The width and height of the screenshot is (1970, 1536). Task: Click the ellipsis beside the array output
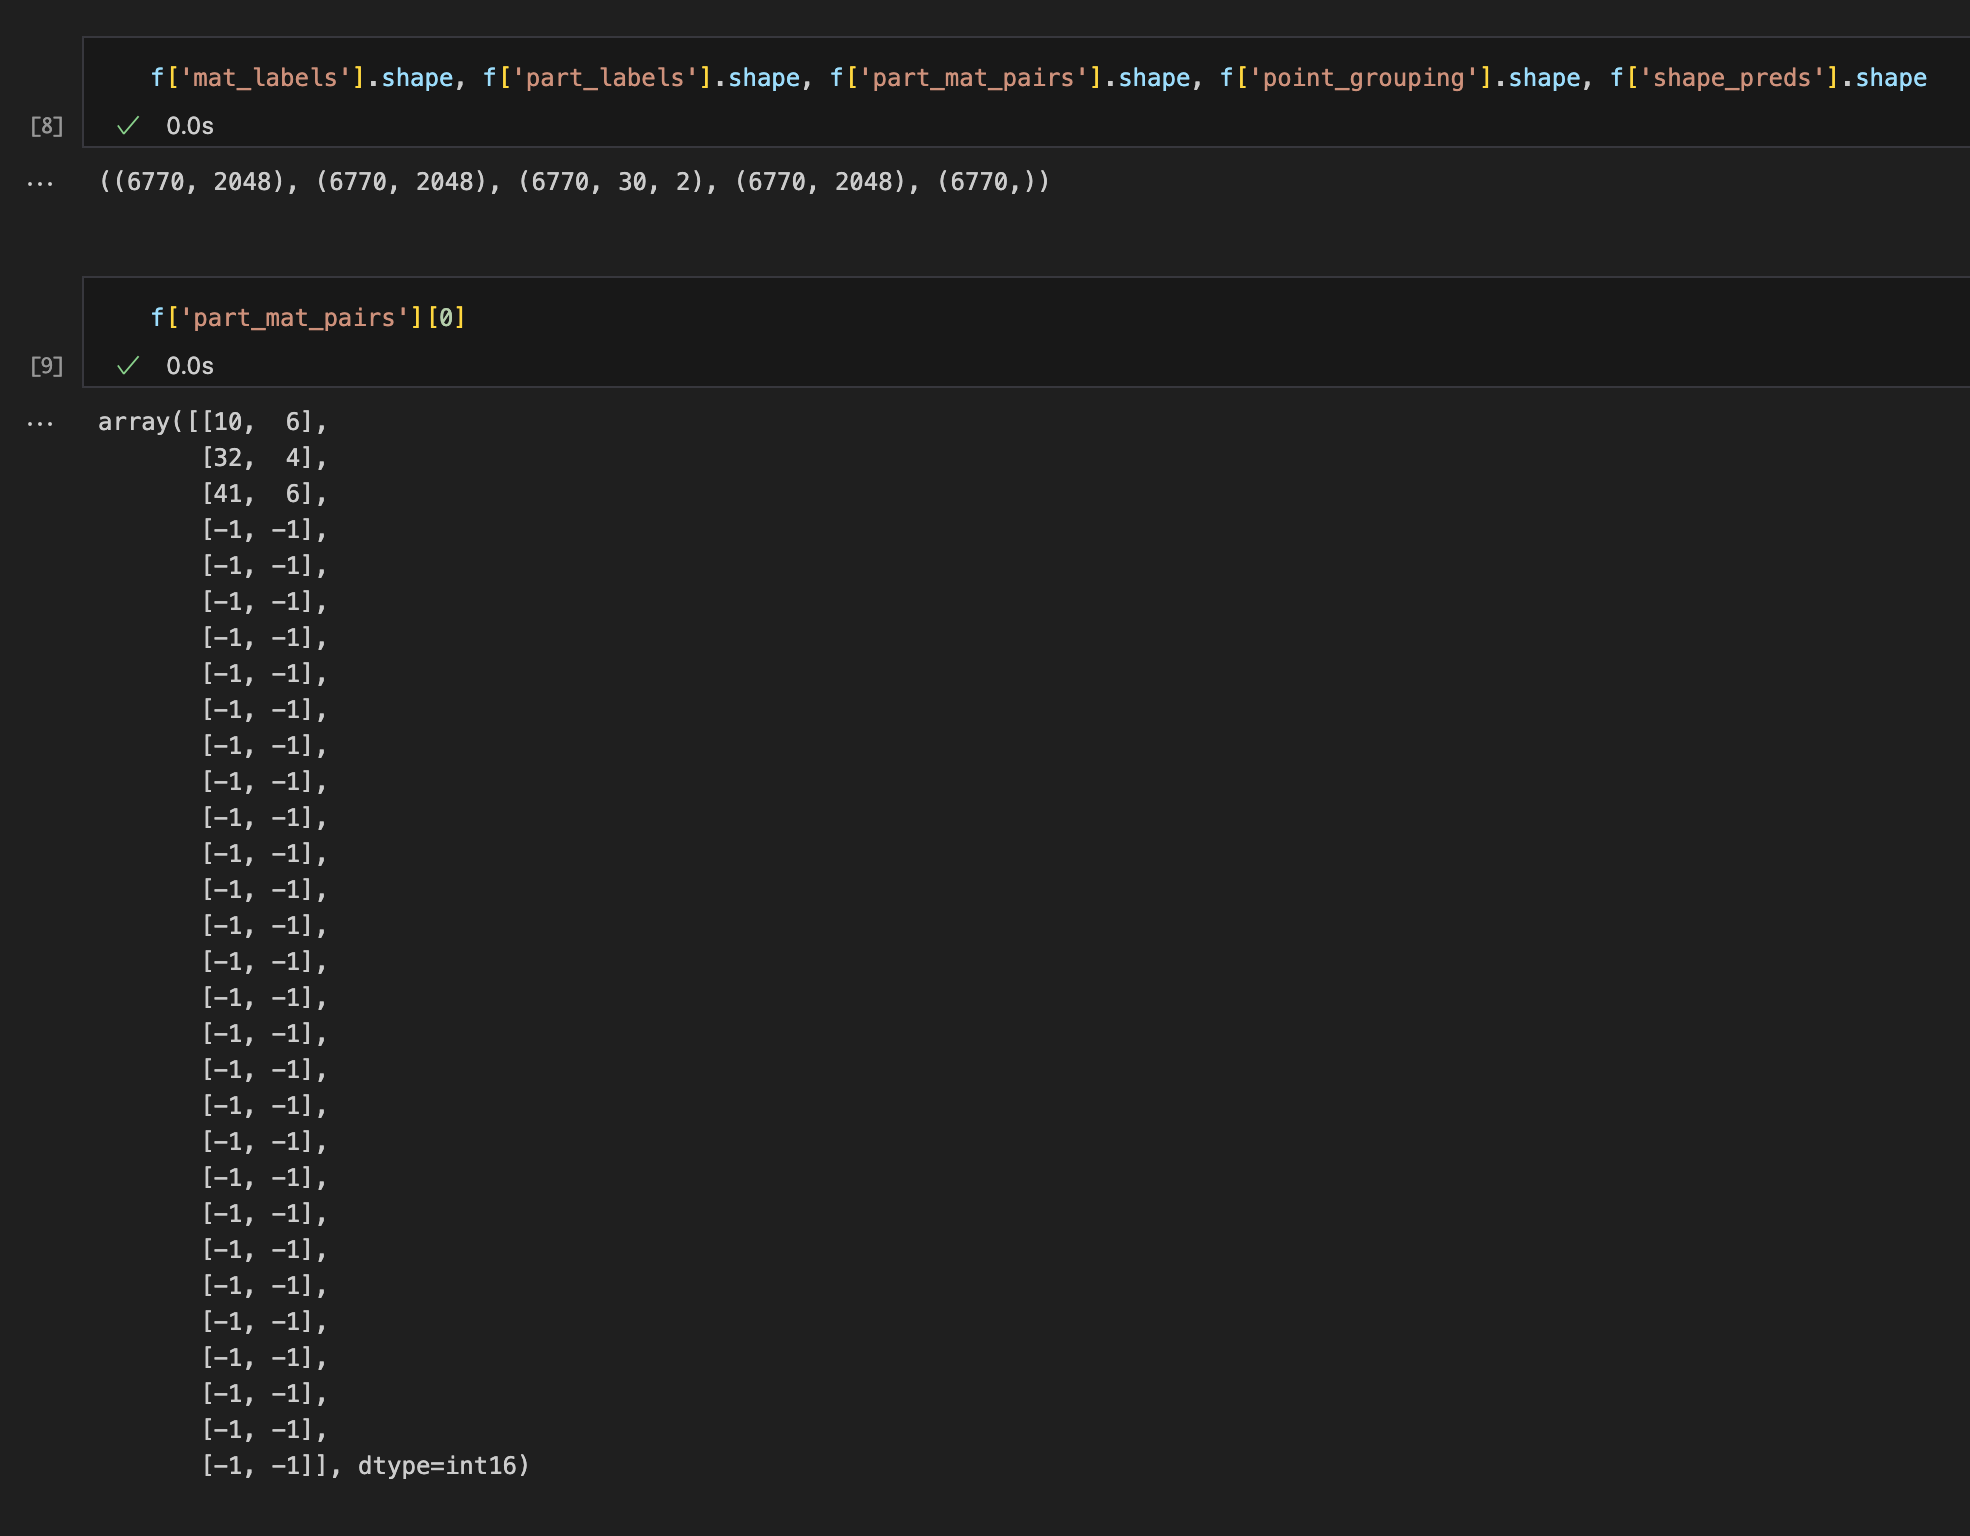(40, 422)
